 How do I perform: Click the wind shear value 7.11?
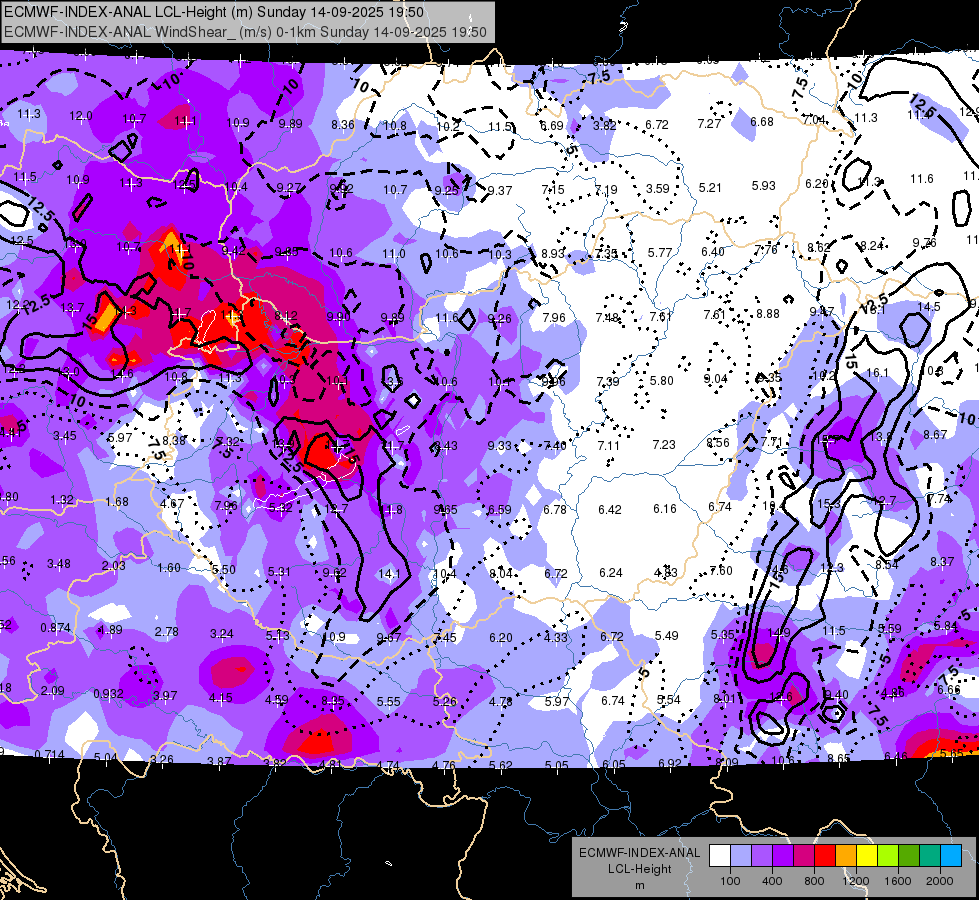coord(608,445)
